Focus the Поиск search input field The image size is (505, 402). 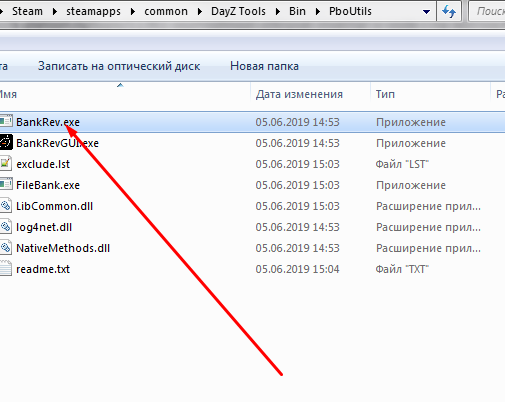click(x=487, y=11)
